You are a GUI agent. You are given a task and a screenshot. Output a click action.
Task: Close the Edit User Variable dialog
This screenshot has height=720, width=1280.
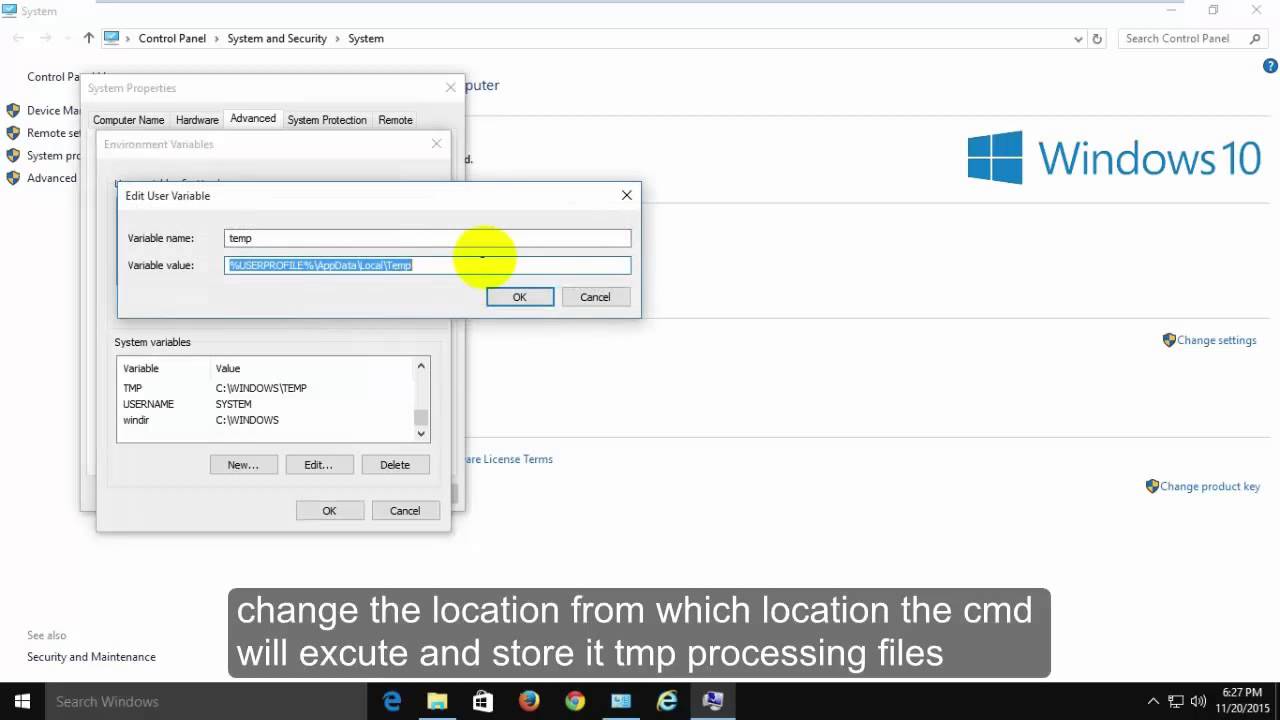pos(627,195)
